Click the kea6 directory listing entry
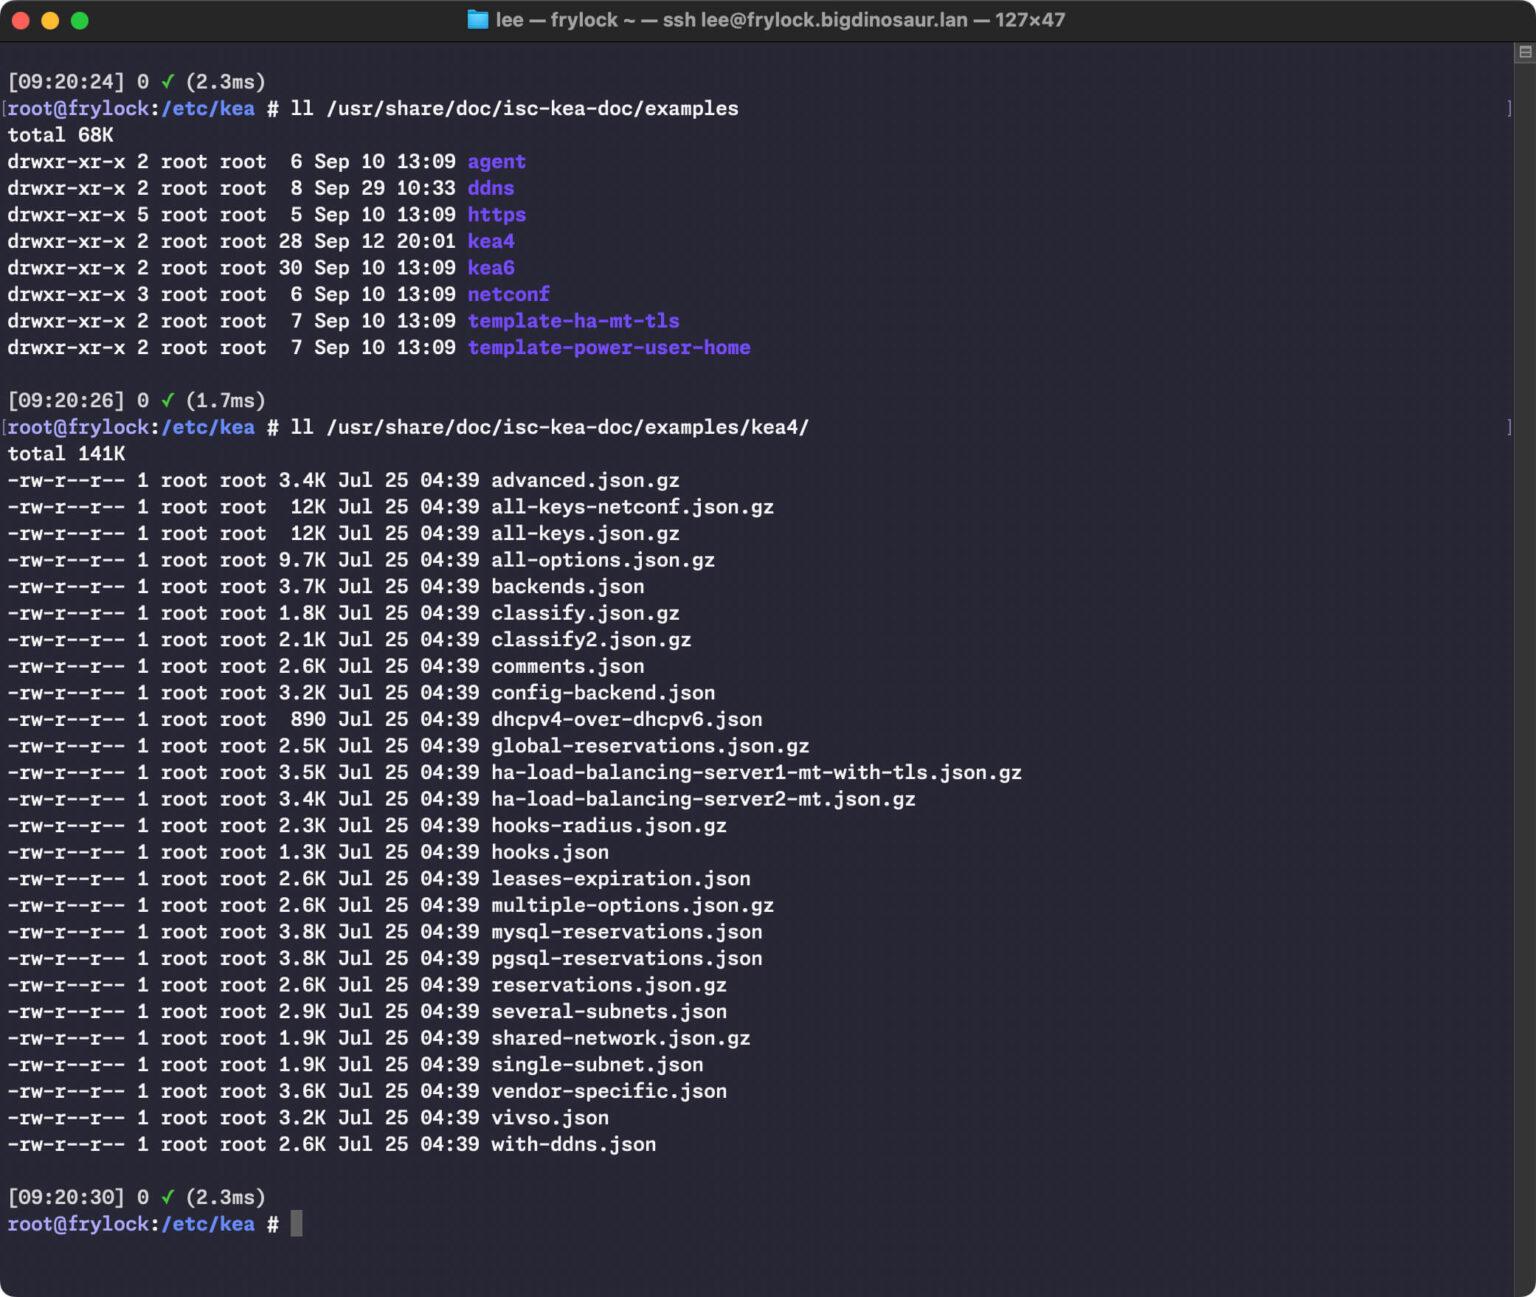 pyautogui.click(x=491, y=267)
